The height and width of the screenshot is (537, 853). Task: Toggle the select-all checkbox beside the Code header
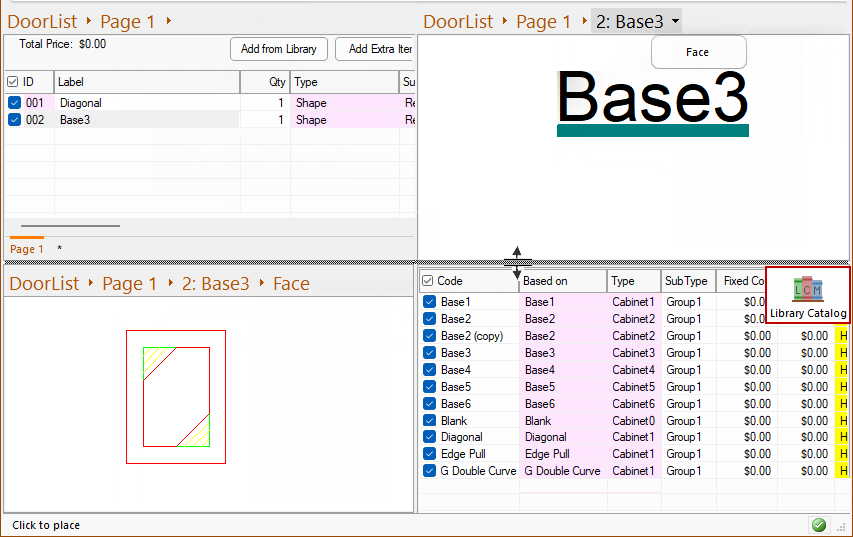pos(428,281)
